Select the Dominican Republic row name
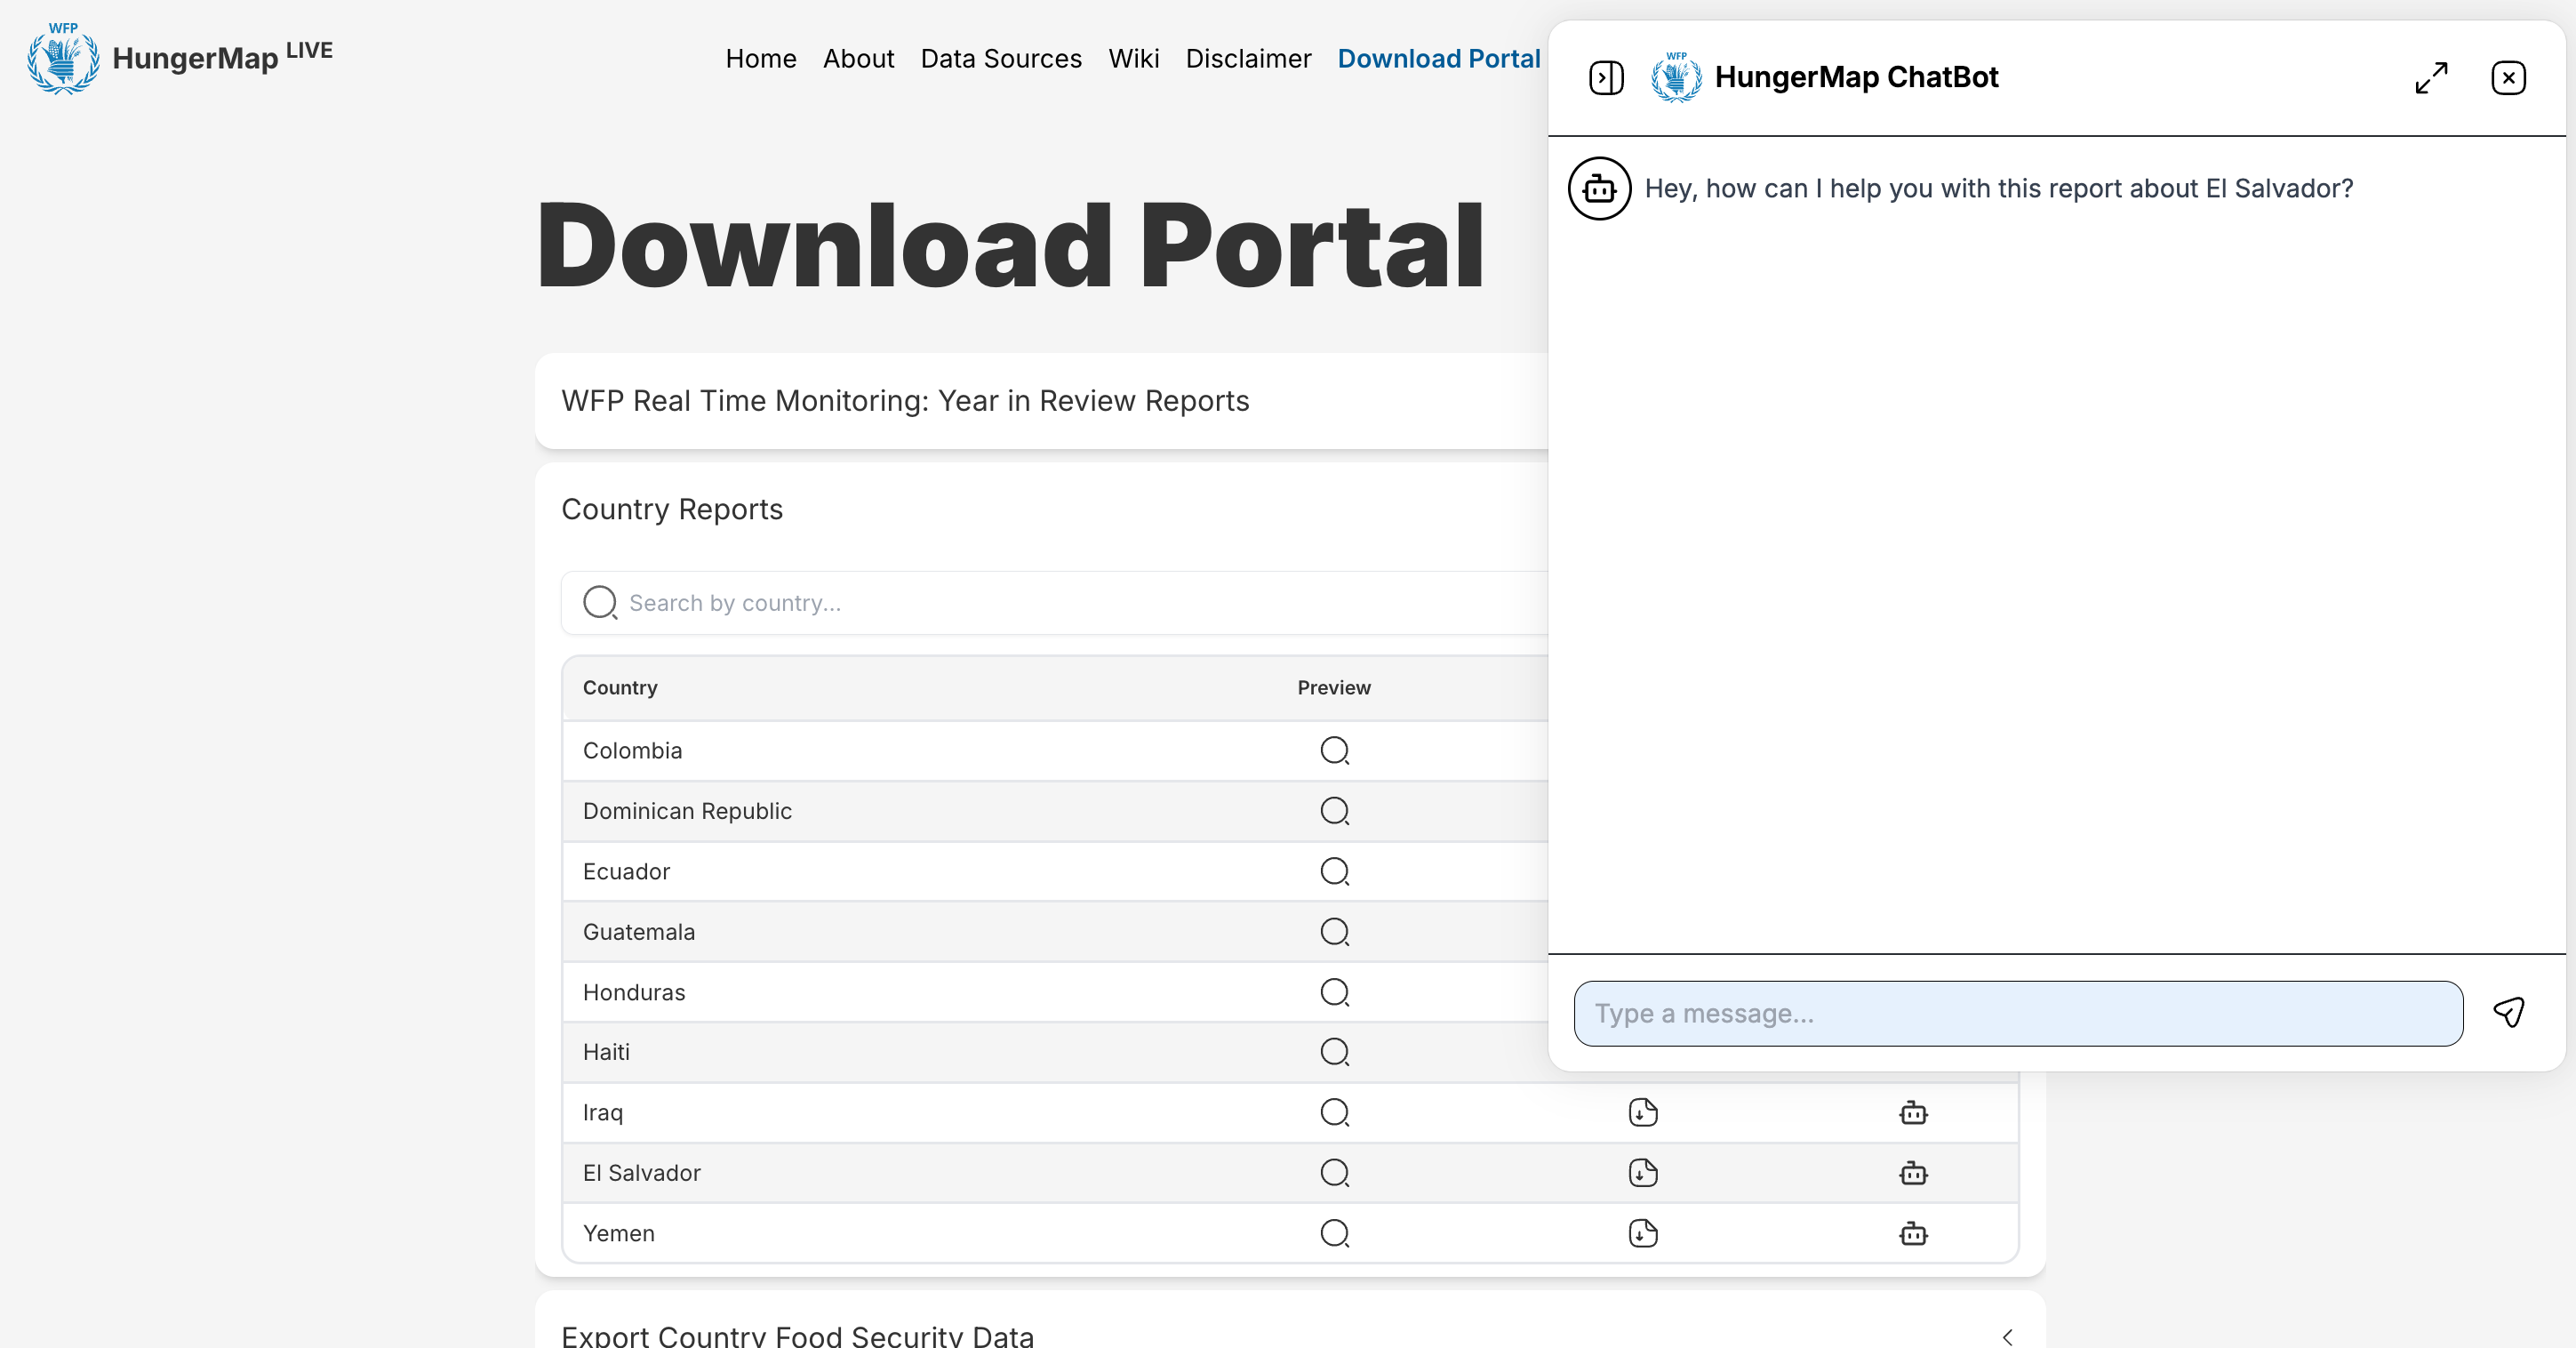 (687, 811)
